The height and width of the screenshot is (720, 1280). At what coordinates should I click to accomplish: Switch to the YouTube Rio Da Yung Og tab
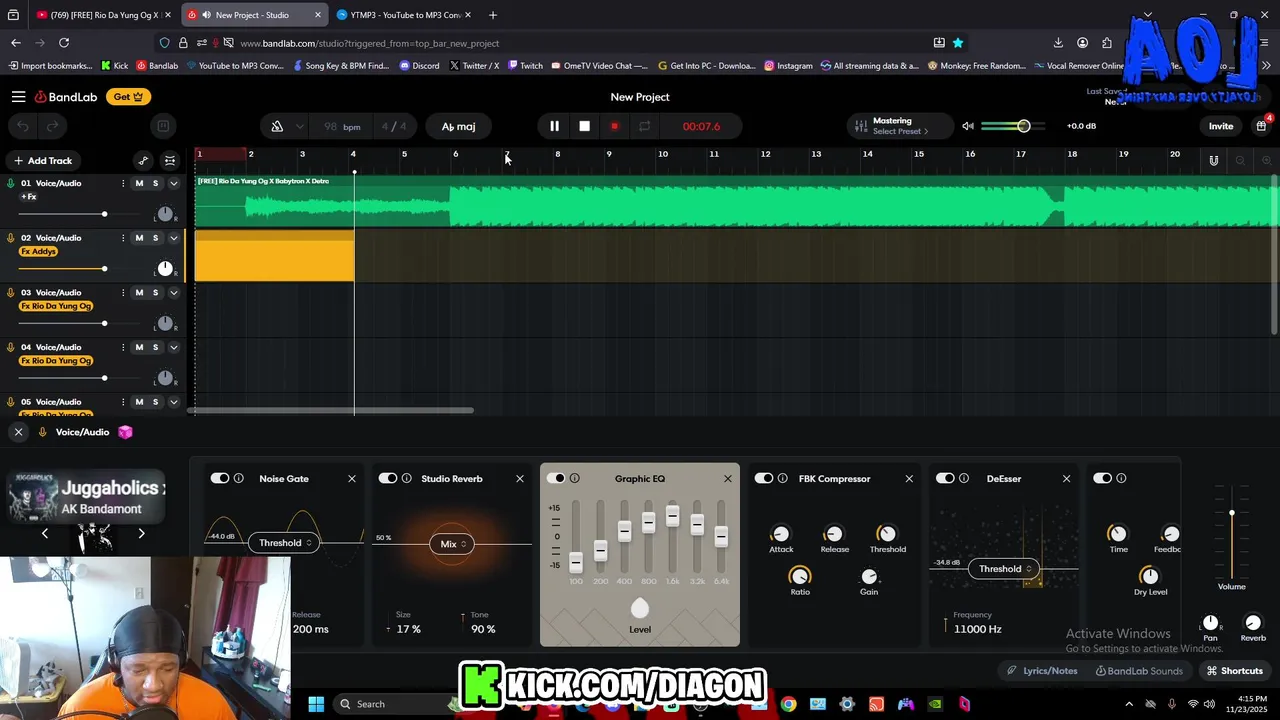pyautogui.click(x=104, y=15)
